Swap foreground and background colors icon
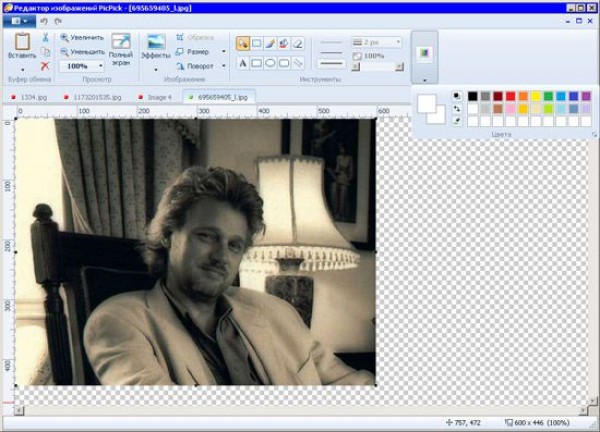600x432 pixels. coord(457,109)
